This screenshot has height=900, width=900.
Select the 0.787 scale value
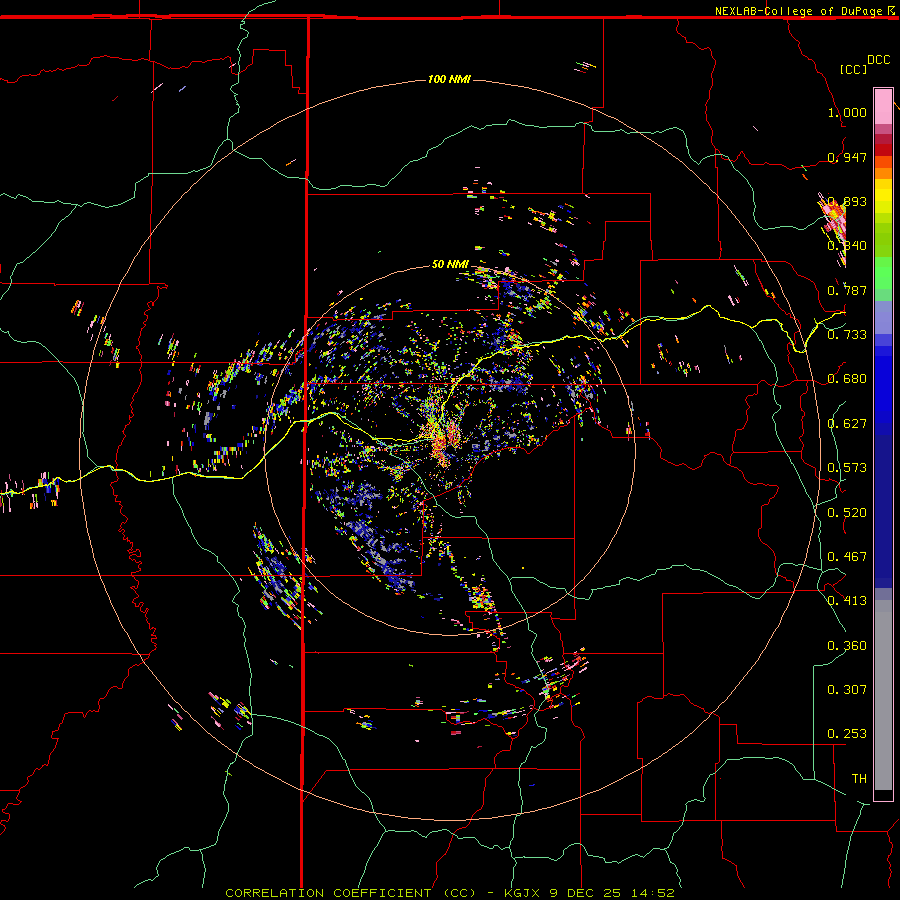click(847, 290)
